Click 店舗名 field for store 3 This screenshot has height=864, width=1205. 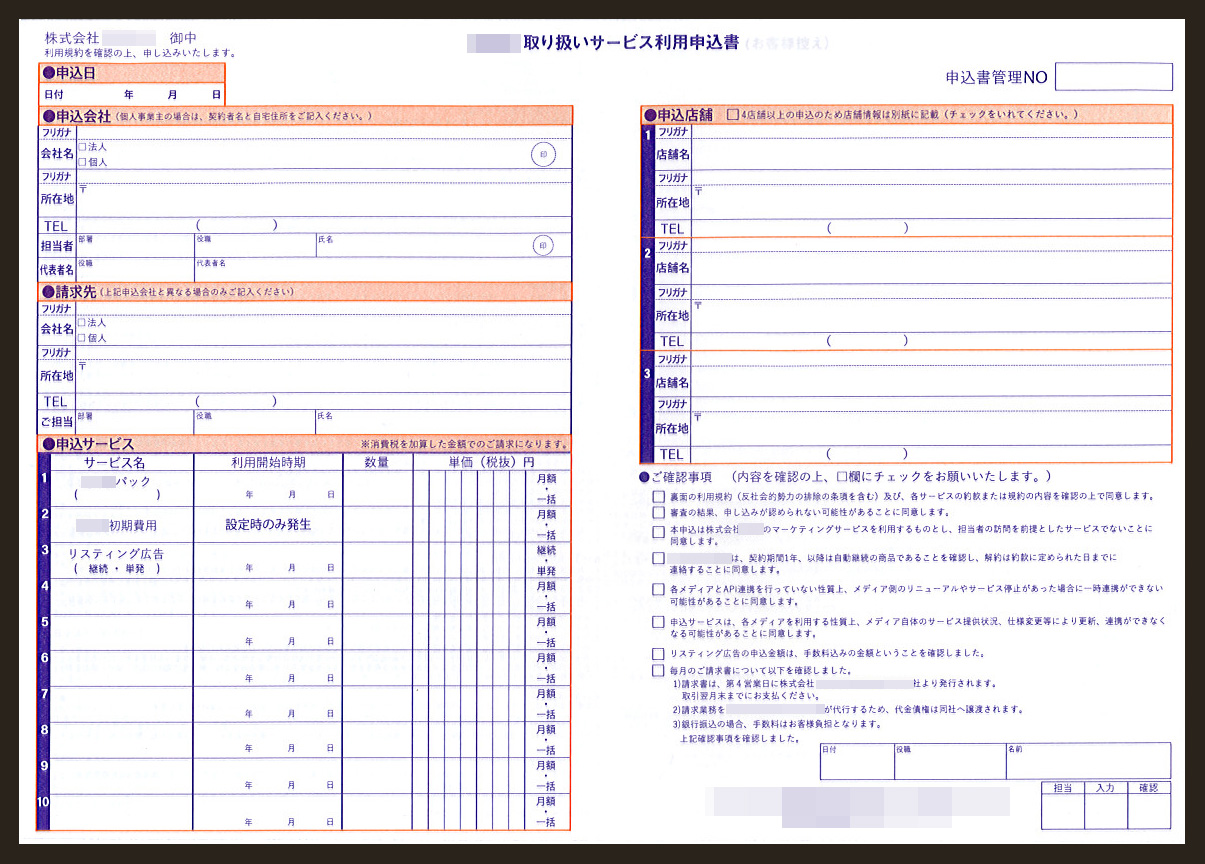click(x=931, y=382)
